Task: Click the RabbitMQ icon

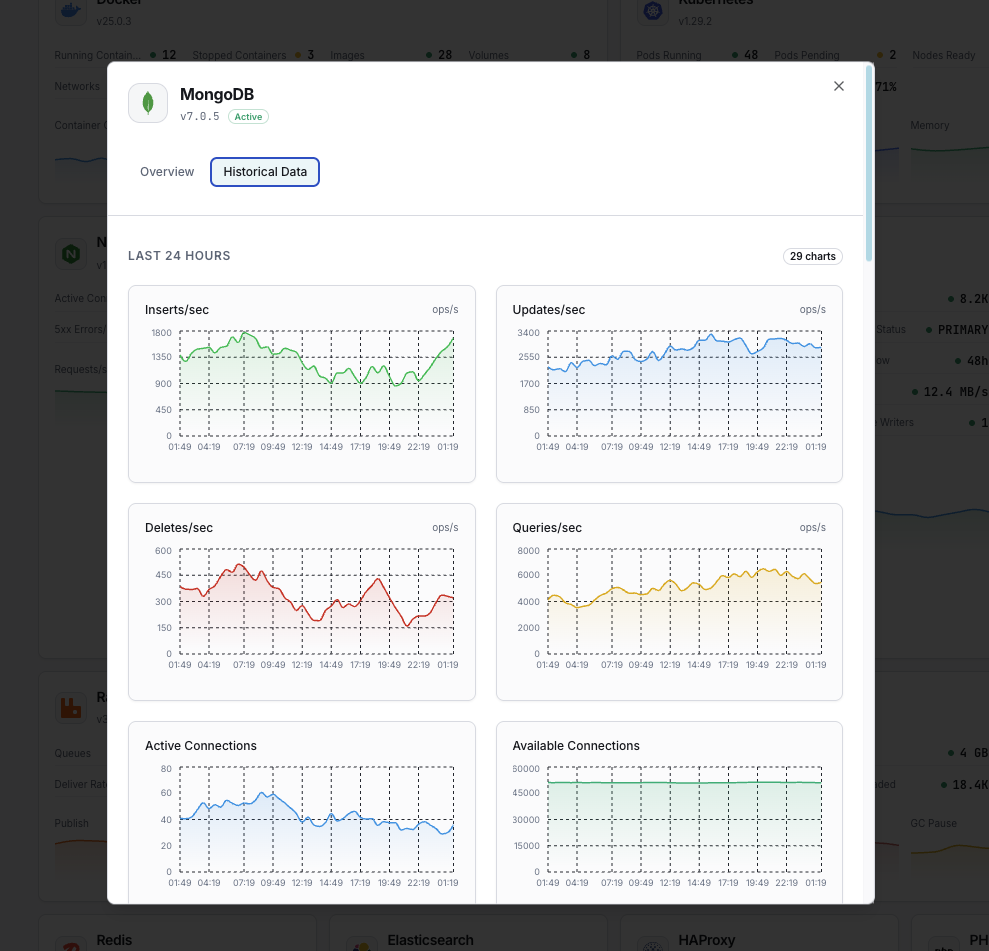Action: (x=70, y=706)
